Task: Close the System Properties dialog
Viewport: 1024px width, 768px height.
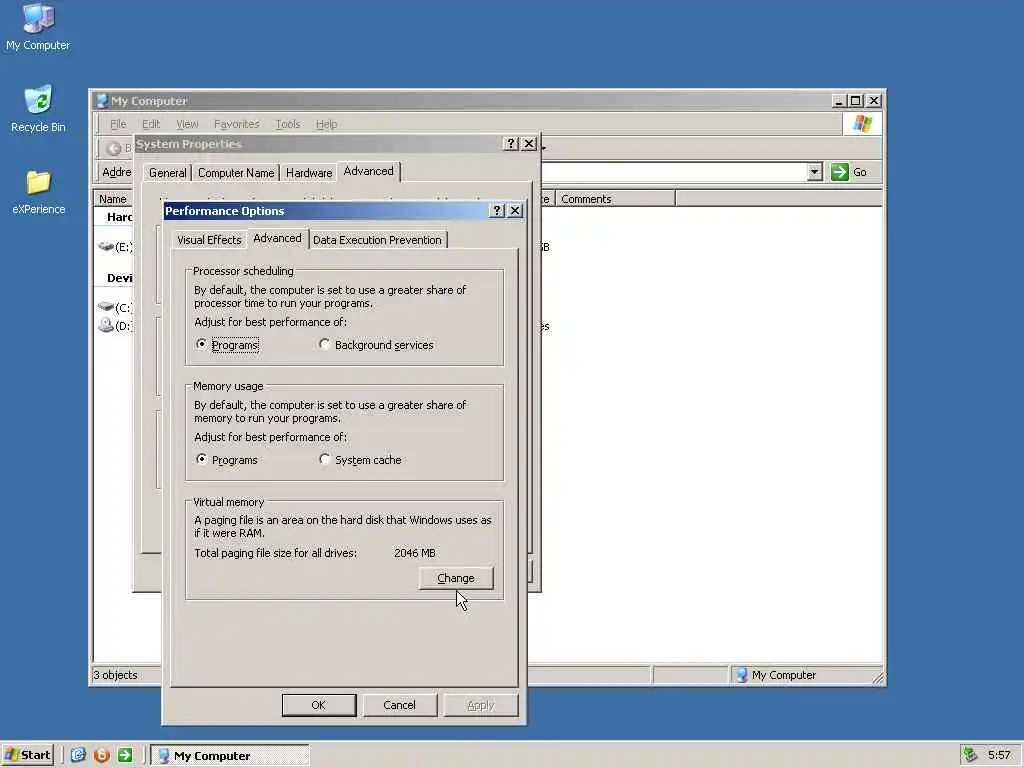Action: pos(530,144)
